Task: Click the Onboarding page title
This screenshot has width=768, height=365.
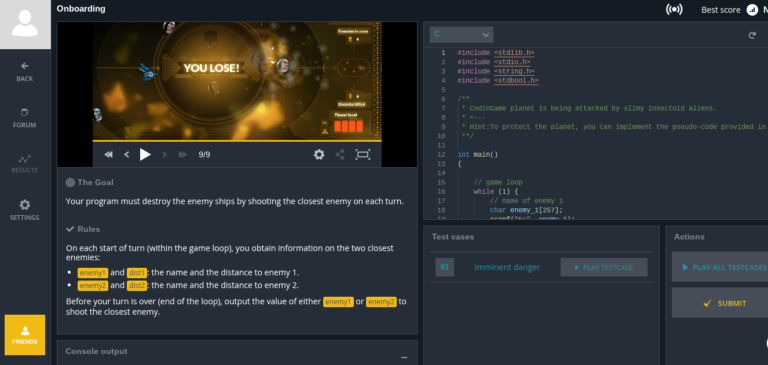Action: pyautogui.click(x=81, y=8)
